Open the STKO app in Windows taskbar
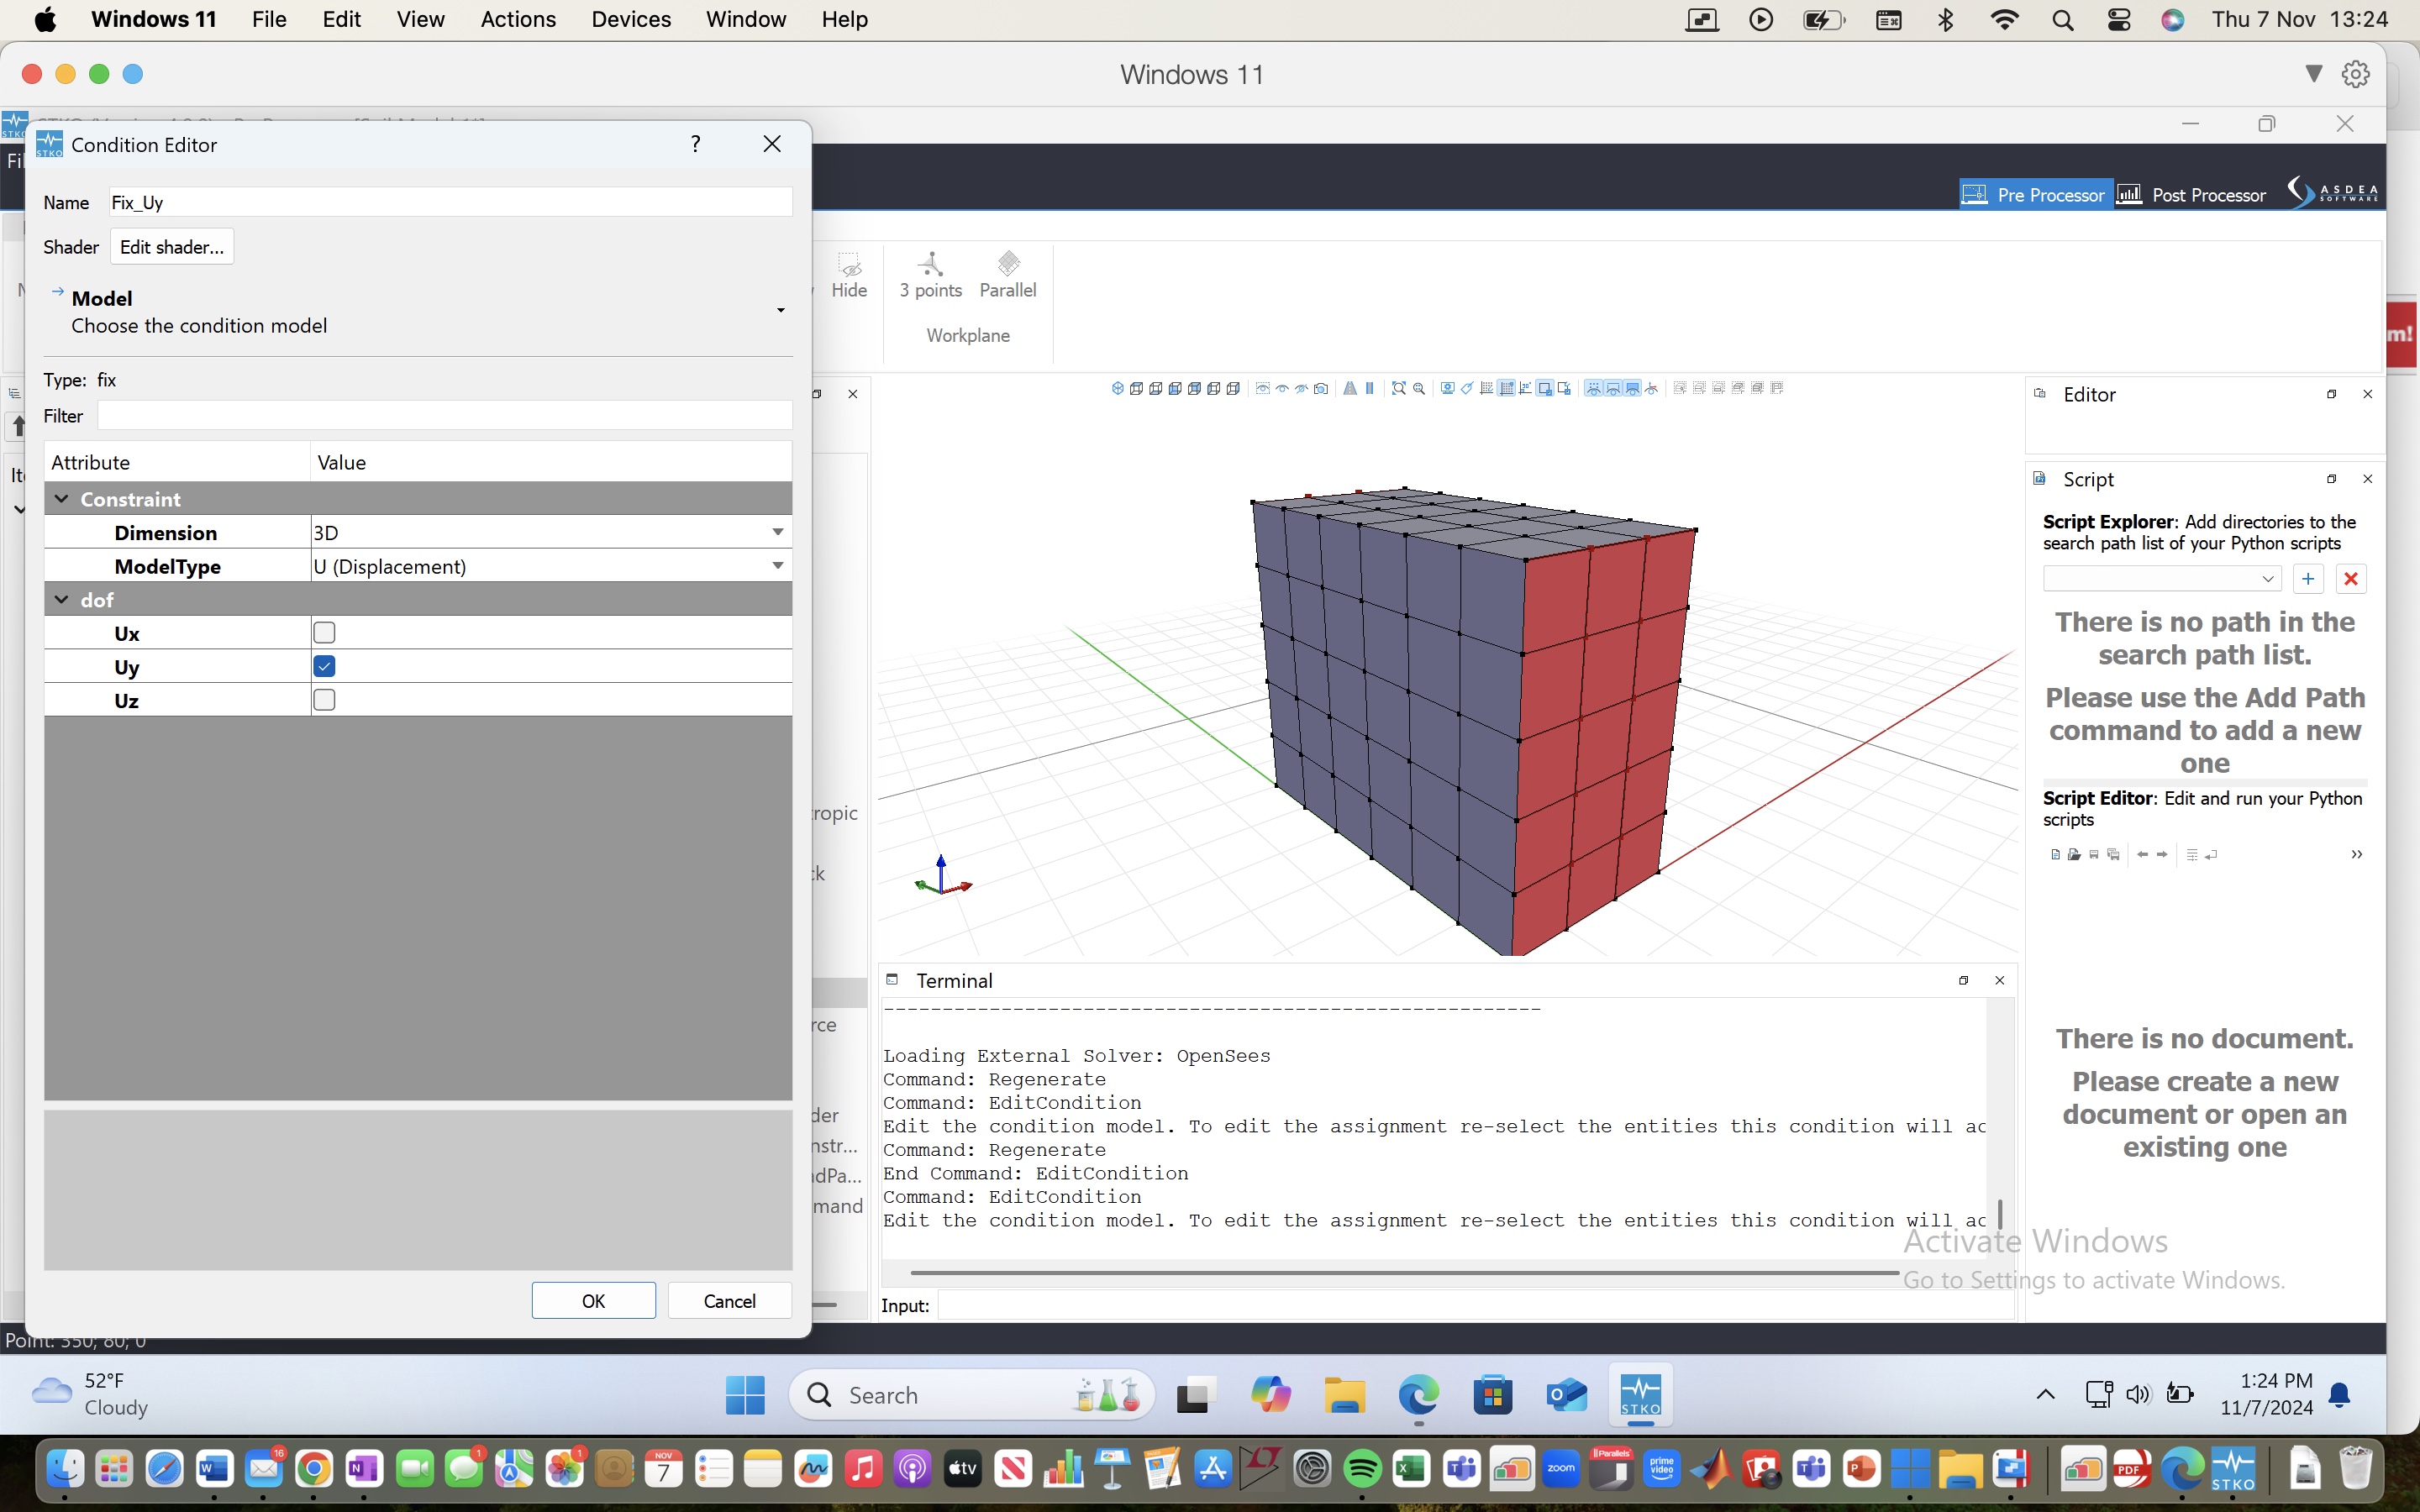Viewport: 2420px width, 1512px height. click(x=1640, y=1394)
